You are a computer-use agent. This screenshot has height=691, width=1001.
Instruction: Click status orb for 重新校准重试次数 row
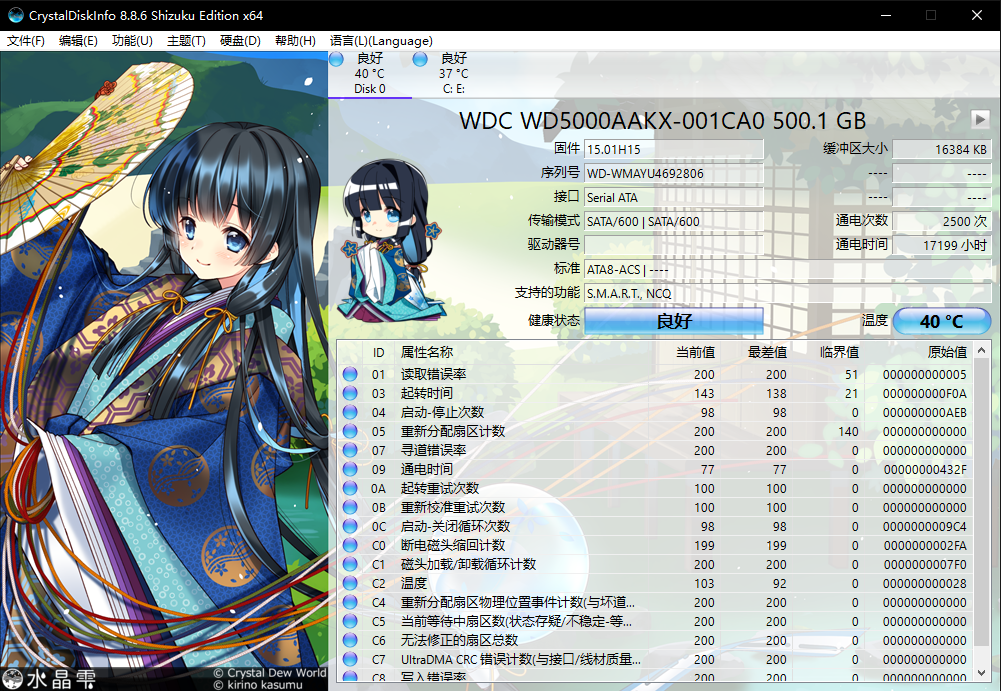click(350, 507)
